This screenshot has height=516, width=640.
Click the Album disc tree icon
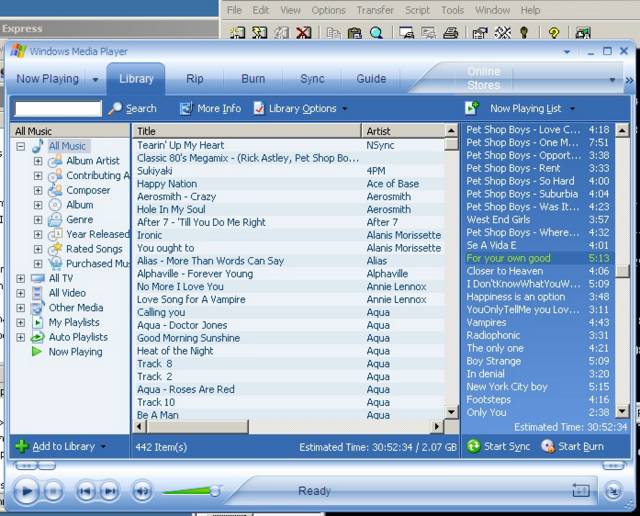55,205
